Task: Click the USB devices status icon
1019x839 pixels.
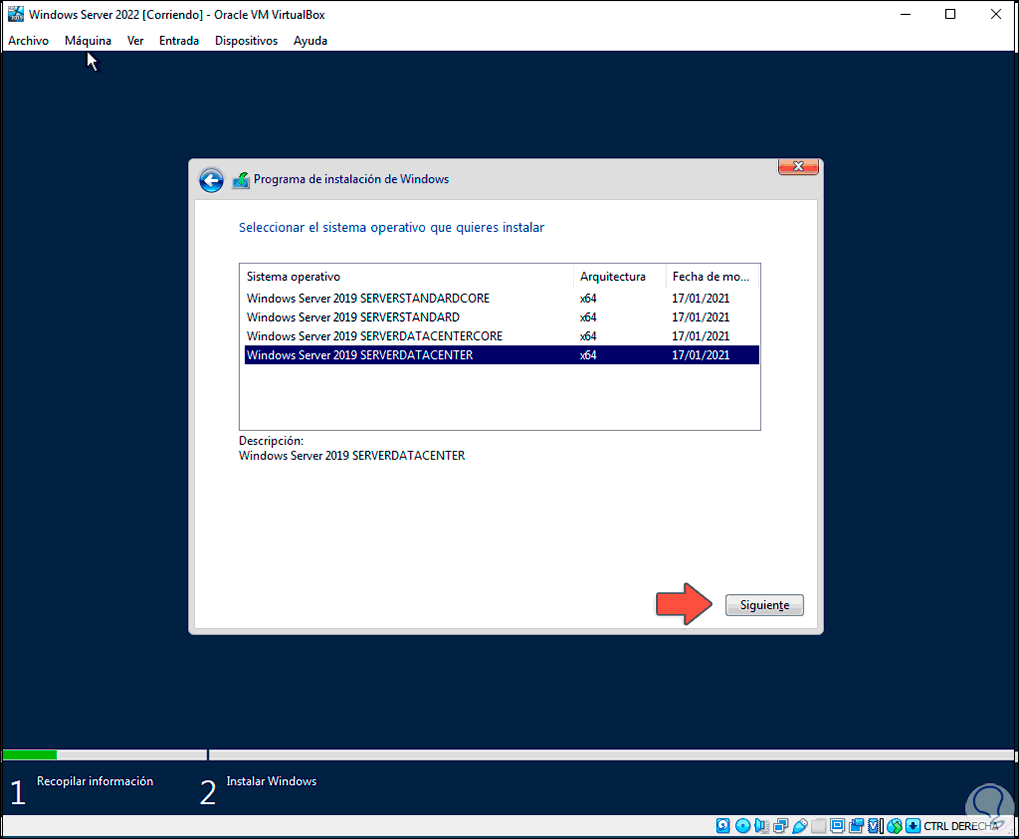Action: (800, 826)
